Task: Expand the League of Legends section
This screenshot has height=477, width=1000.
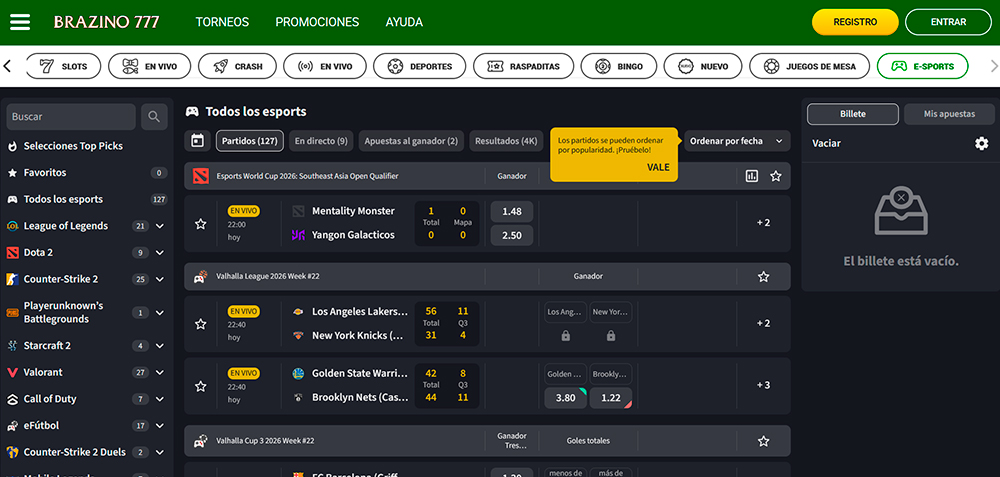Action: click(x=159, y=226)
